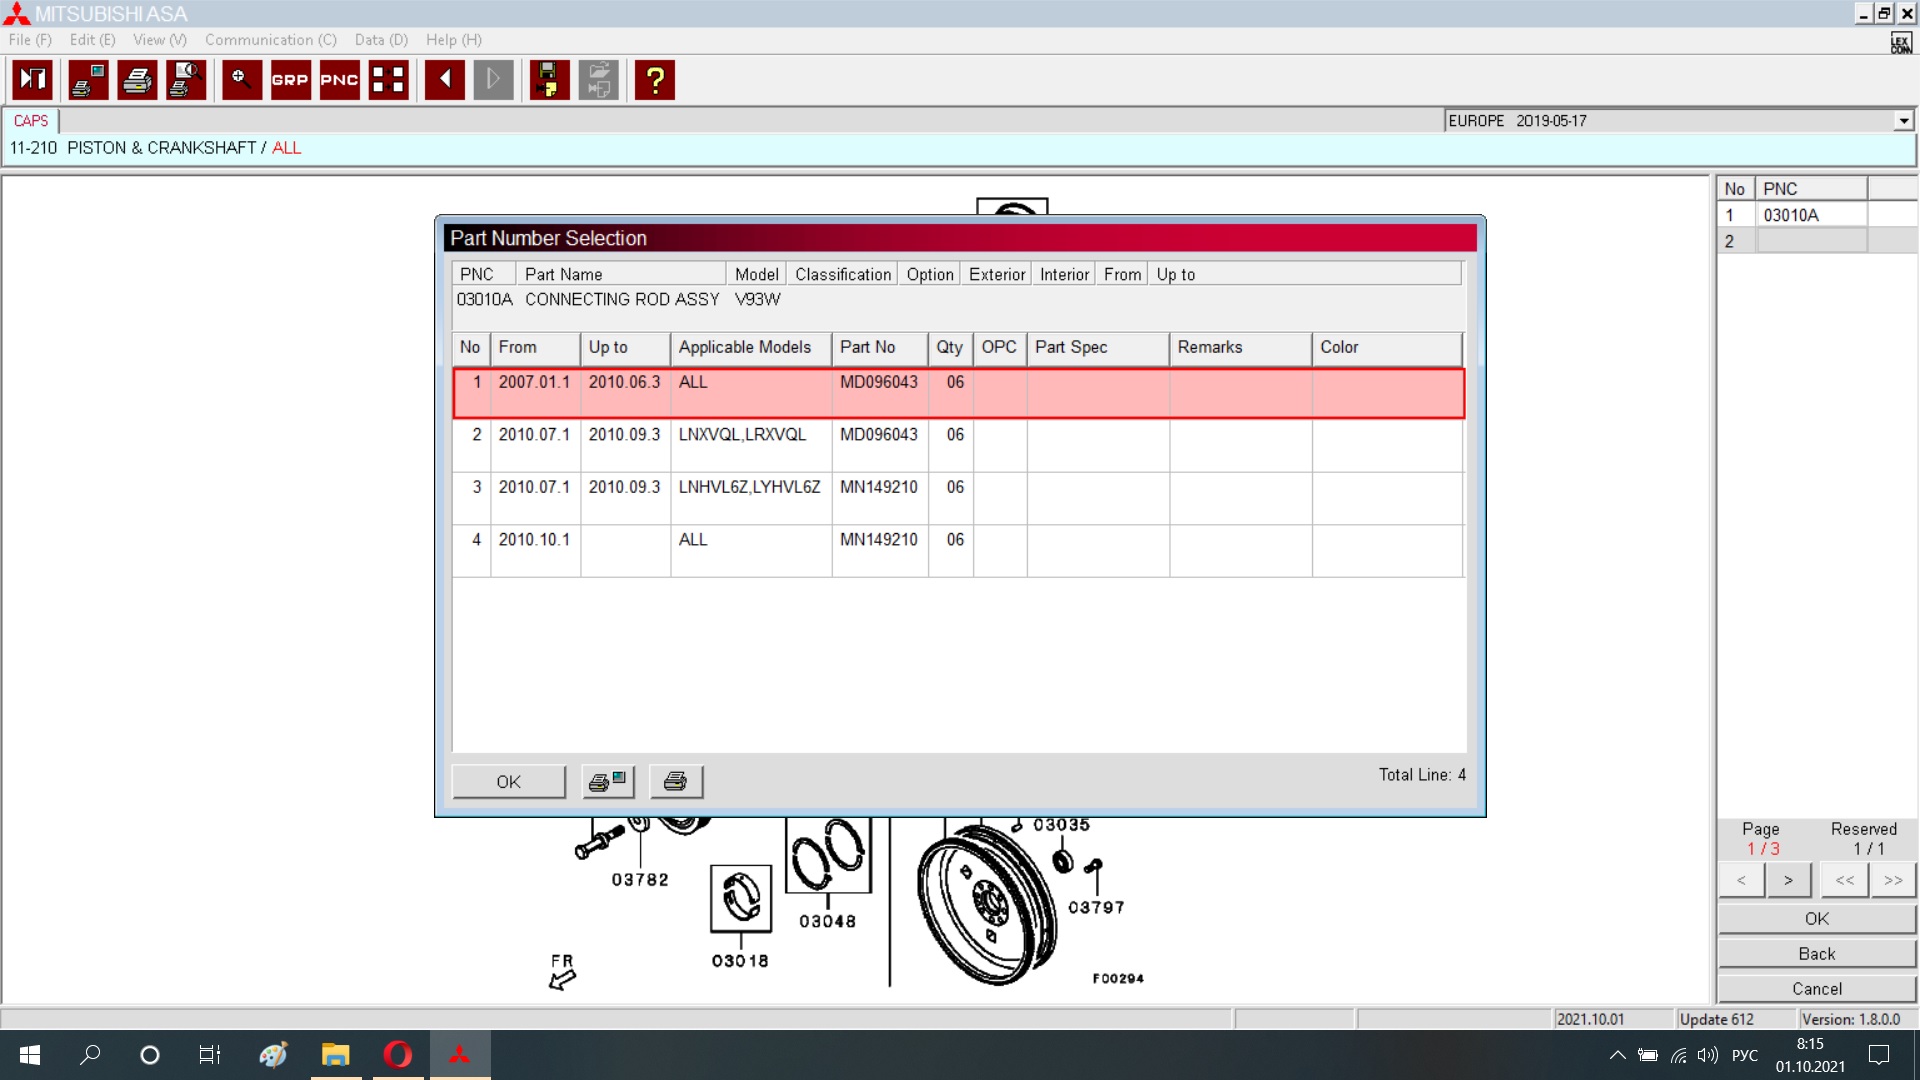Open print preview from toolbar
Image resolution: width=1920 pixels, height=1080 pixels.
pyautogui.click(x=186, y=80)
